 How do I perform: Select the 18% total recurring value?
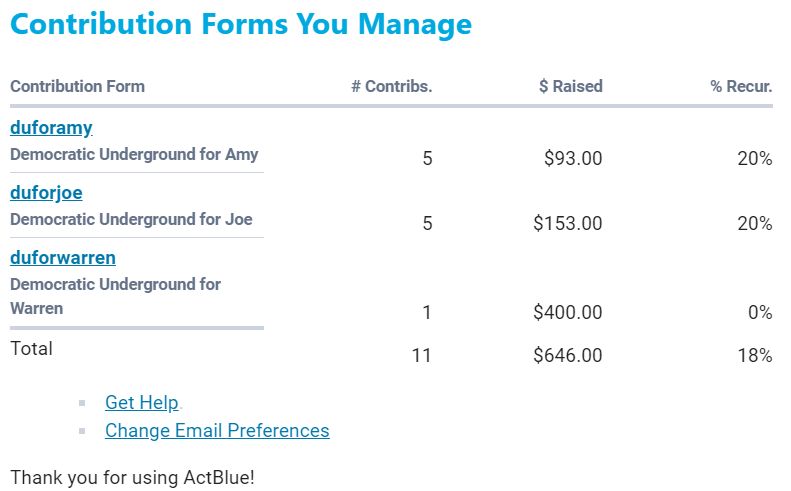click(755, 355)
